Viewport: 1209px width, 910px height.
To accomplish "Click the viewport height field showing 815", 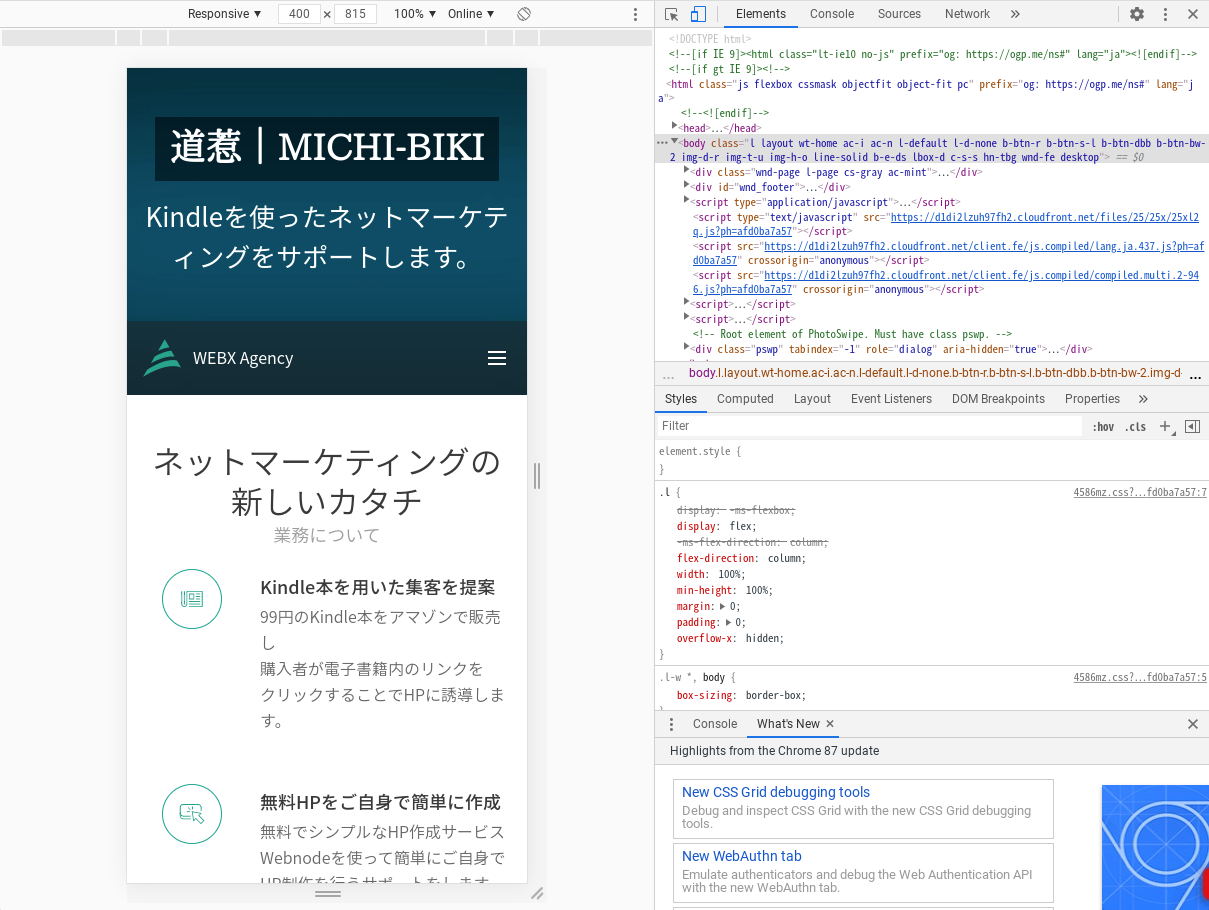I will [355, 14].
